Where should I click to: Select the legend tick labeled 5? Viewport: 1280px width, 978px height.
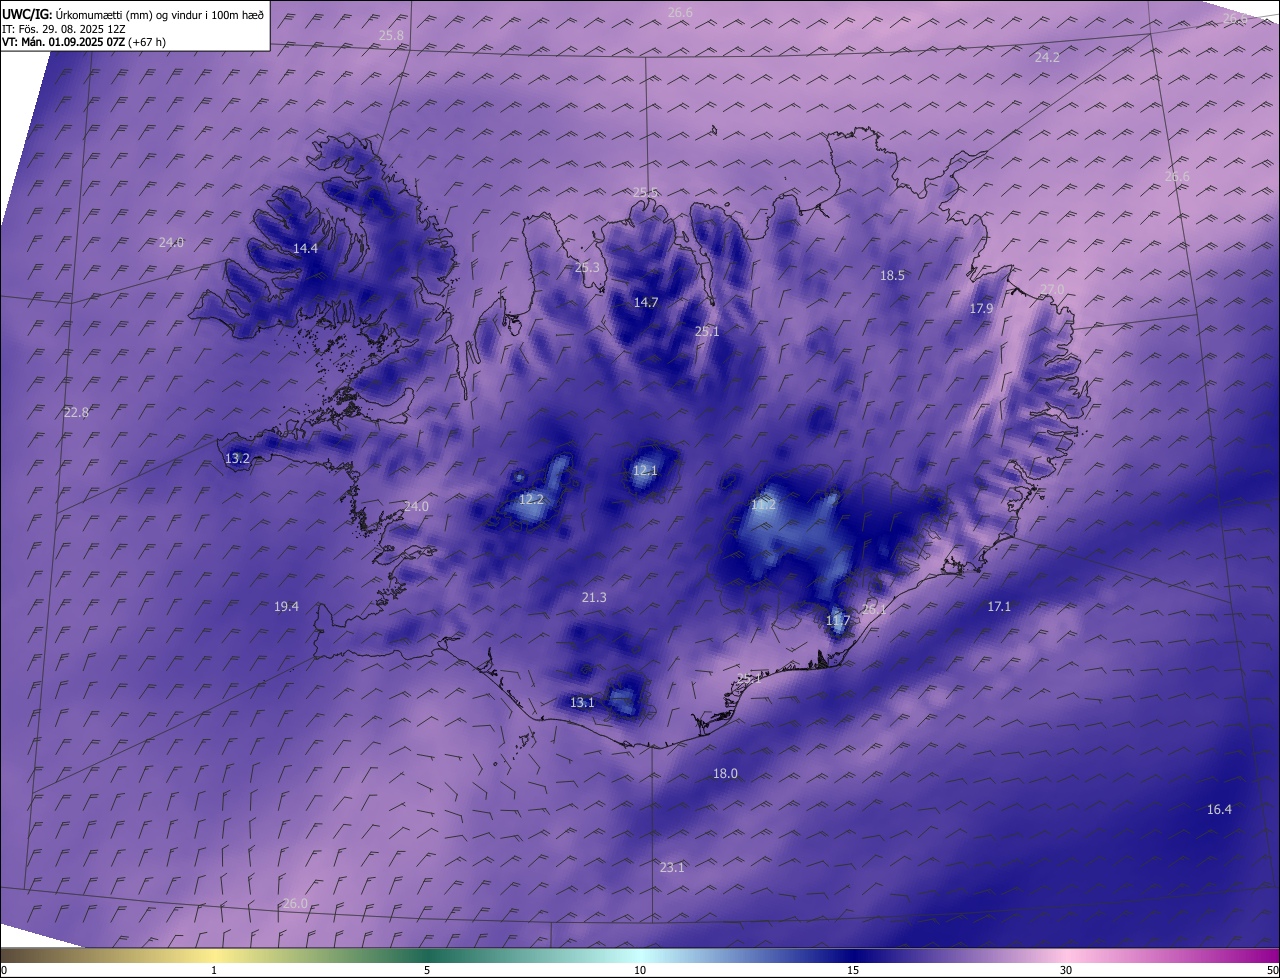click(x=427, y=970)
